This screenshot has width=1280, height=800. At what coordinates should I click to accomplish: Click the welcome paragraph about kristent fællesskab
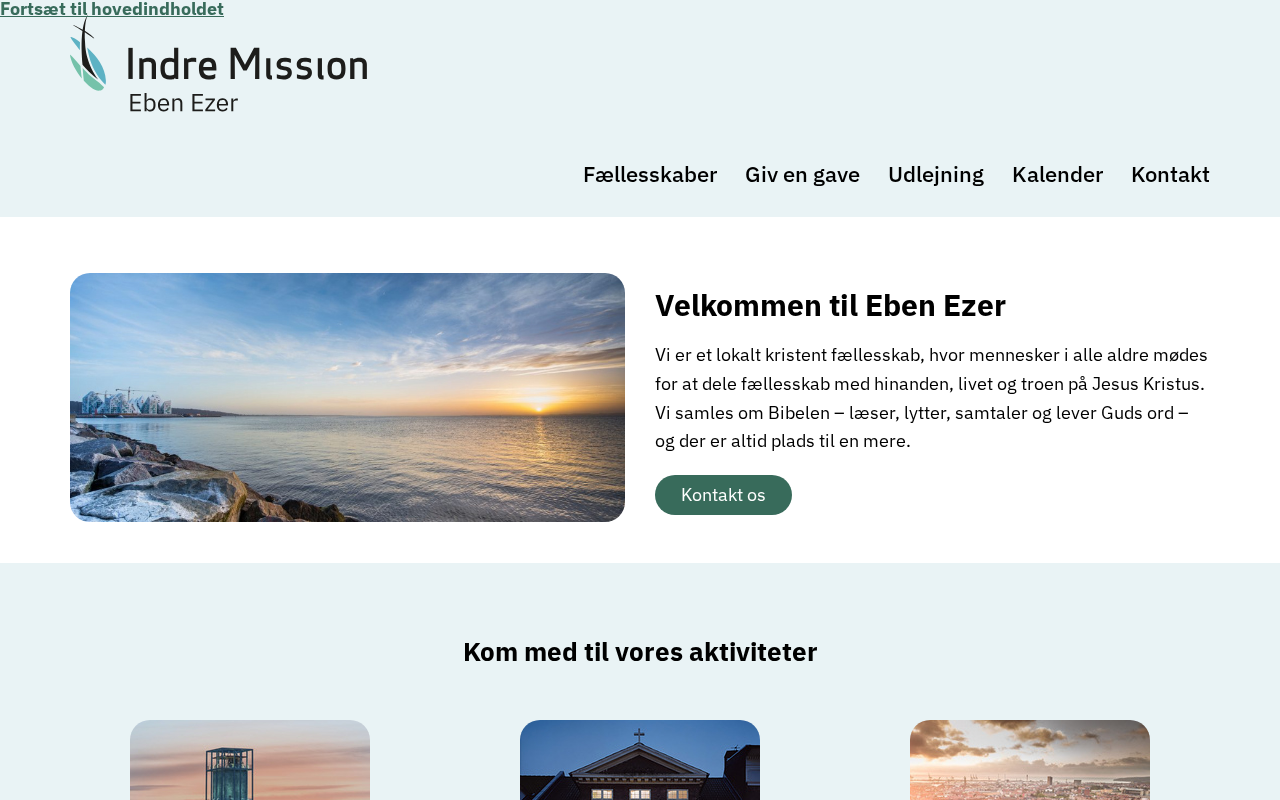(931, 398)
